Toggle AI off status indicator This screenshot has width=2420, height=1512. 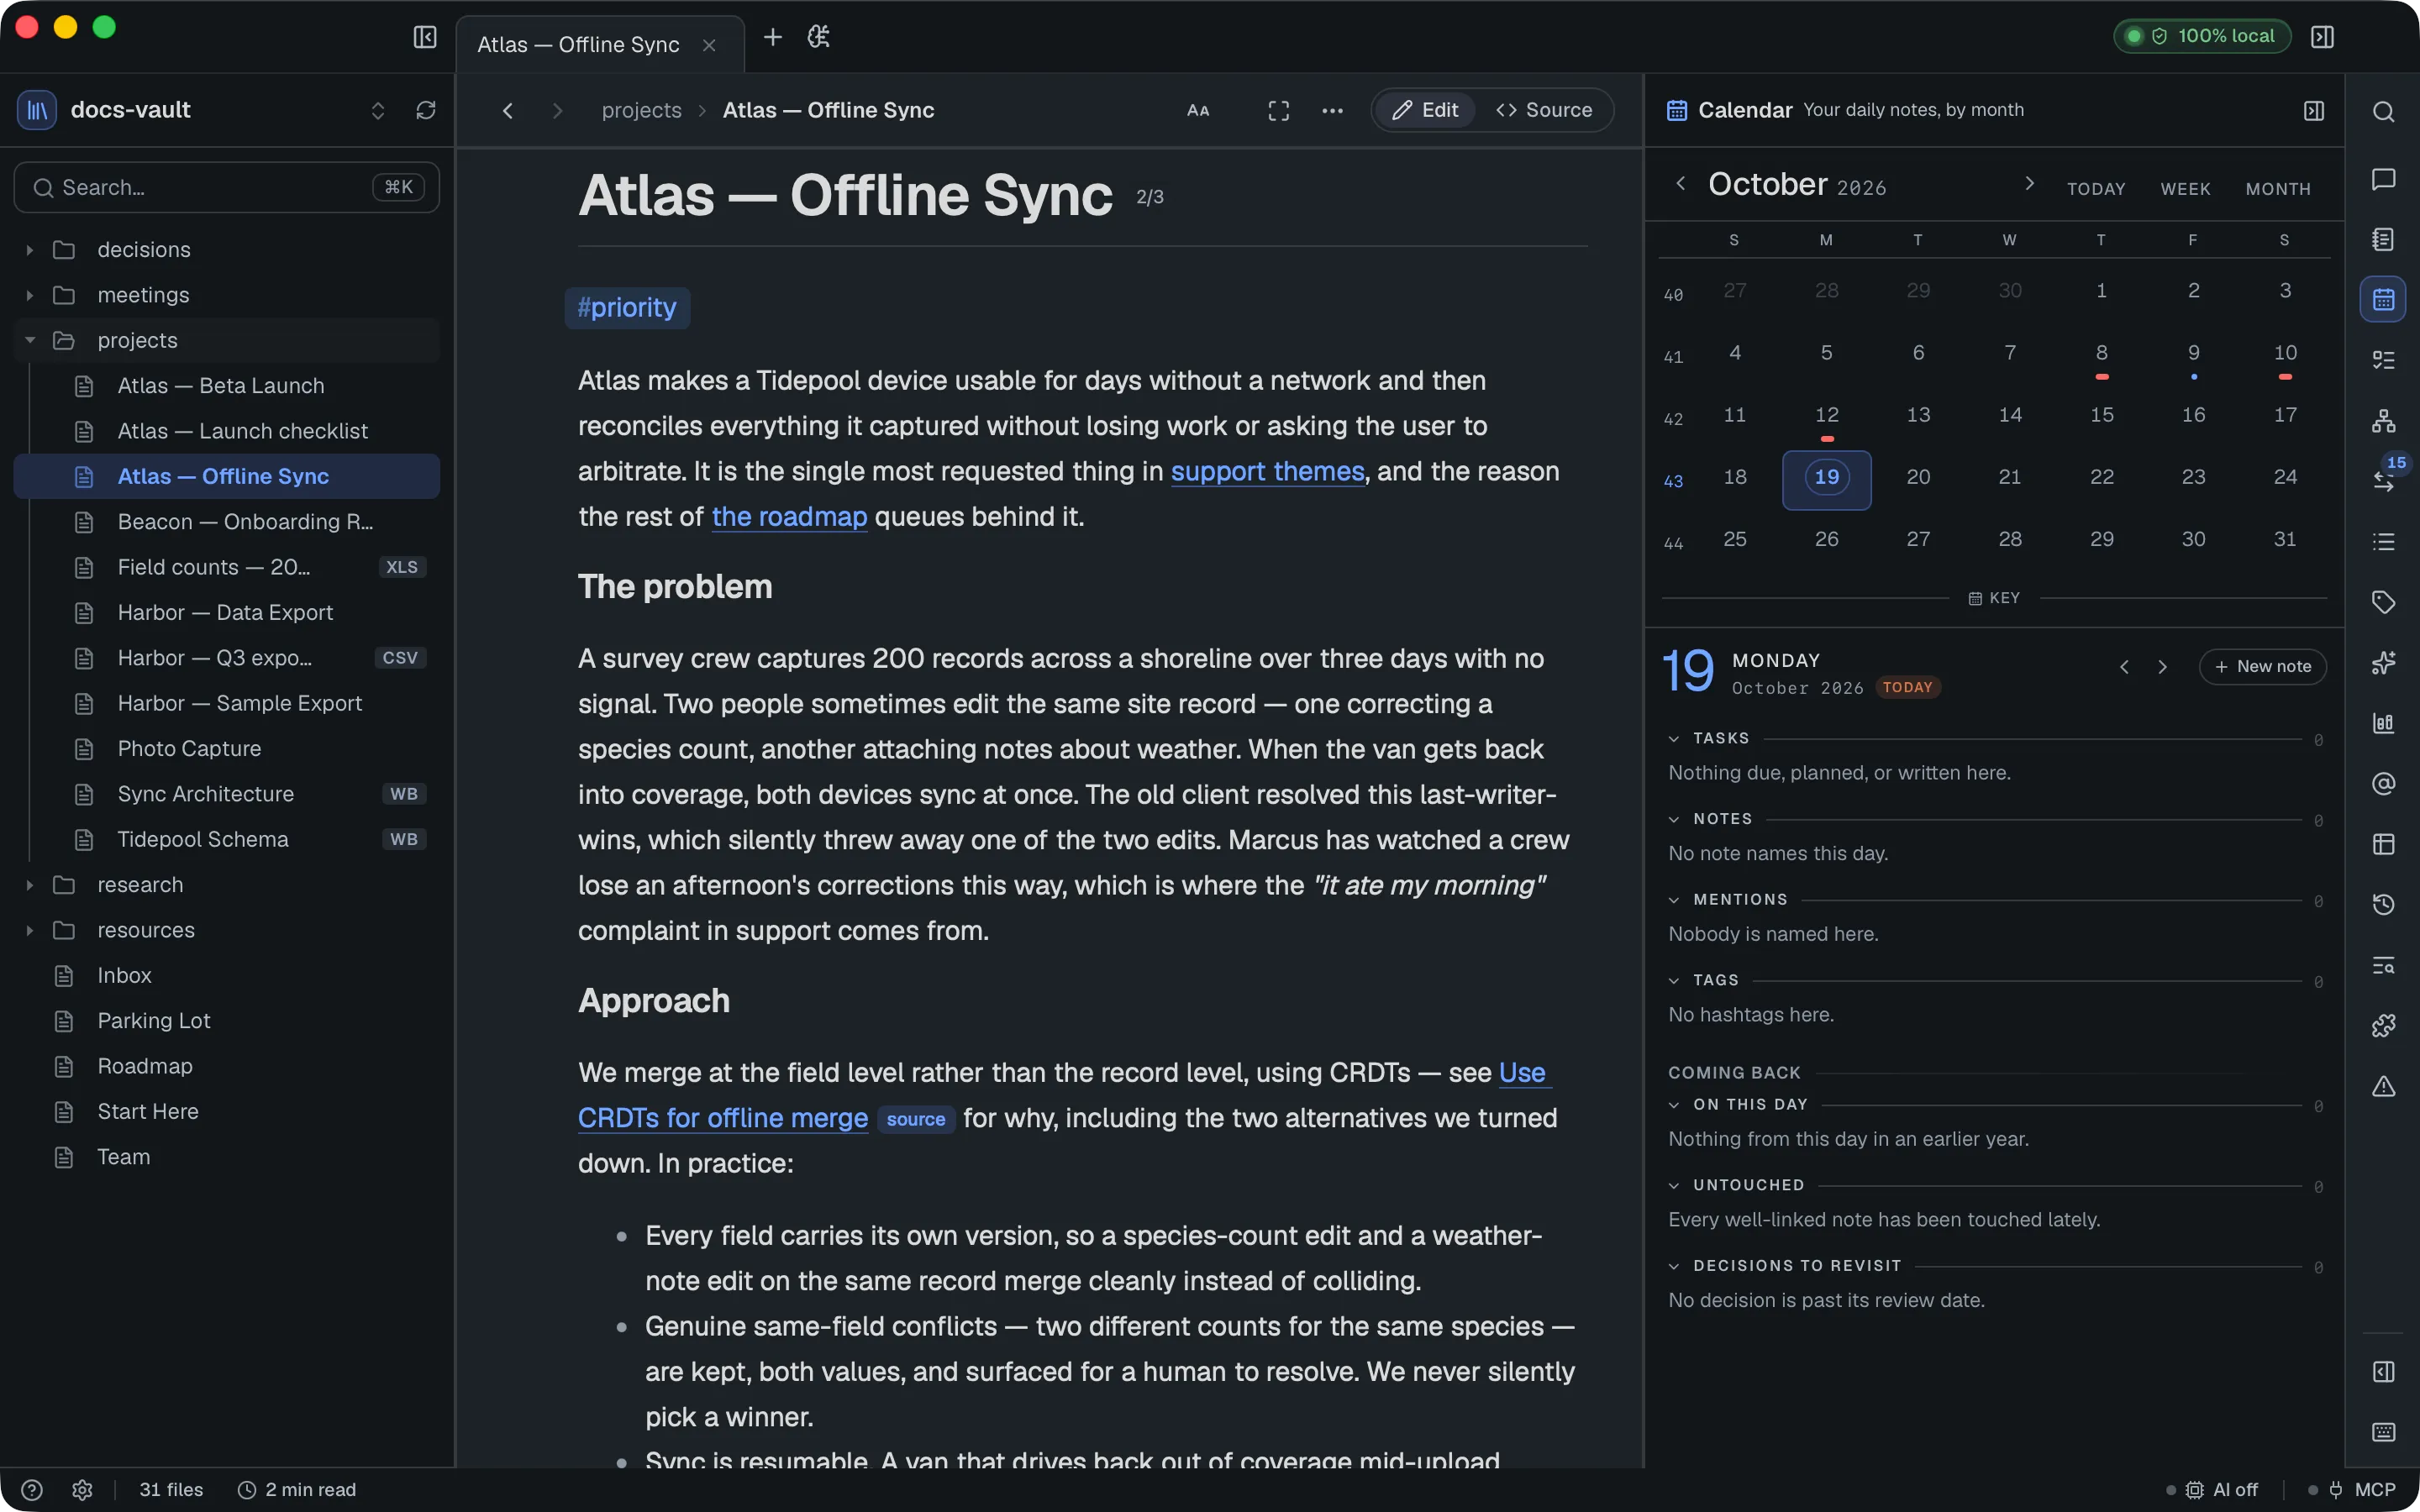[x=2213, y=1489]
